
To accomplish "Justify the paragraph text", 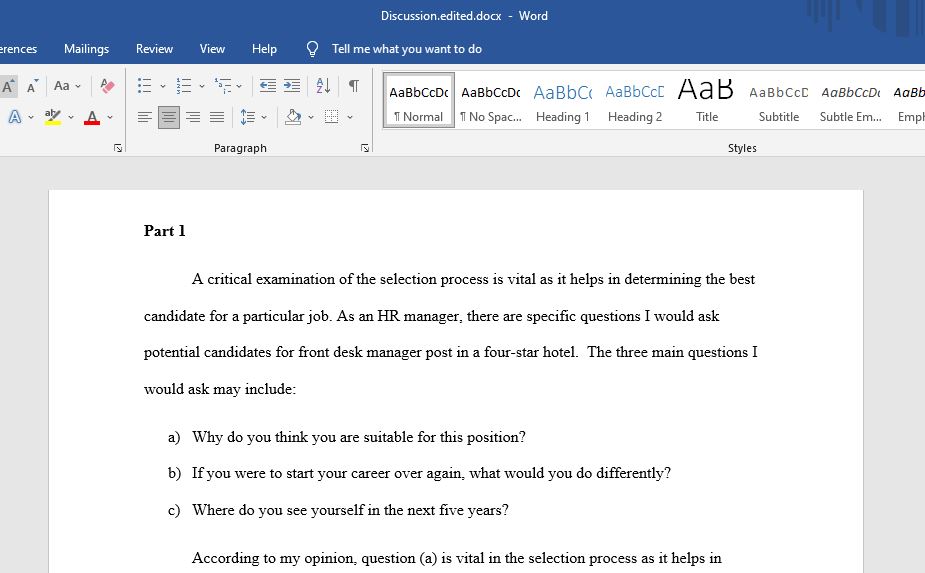I will pyautogui.click(x=217, y=117).
